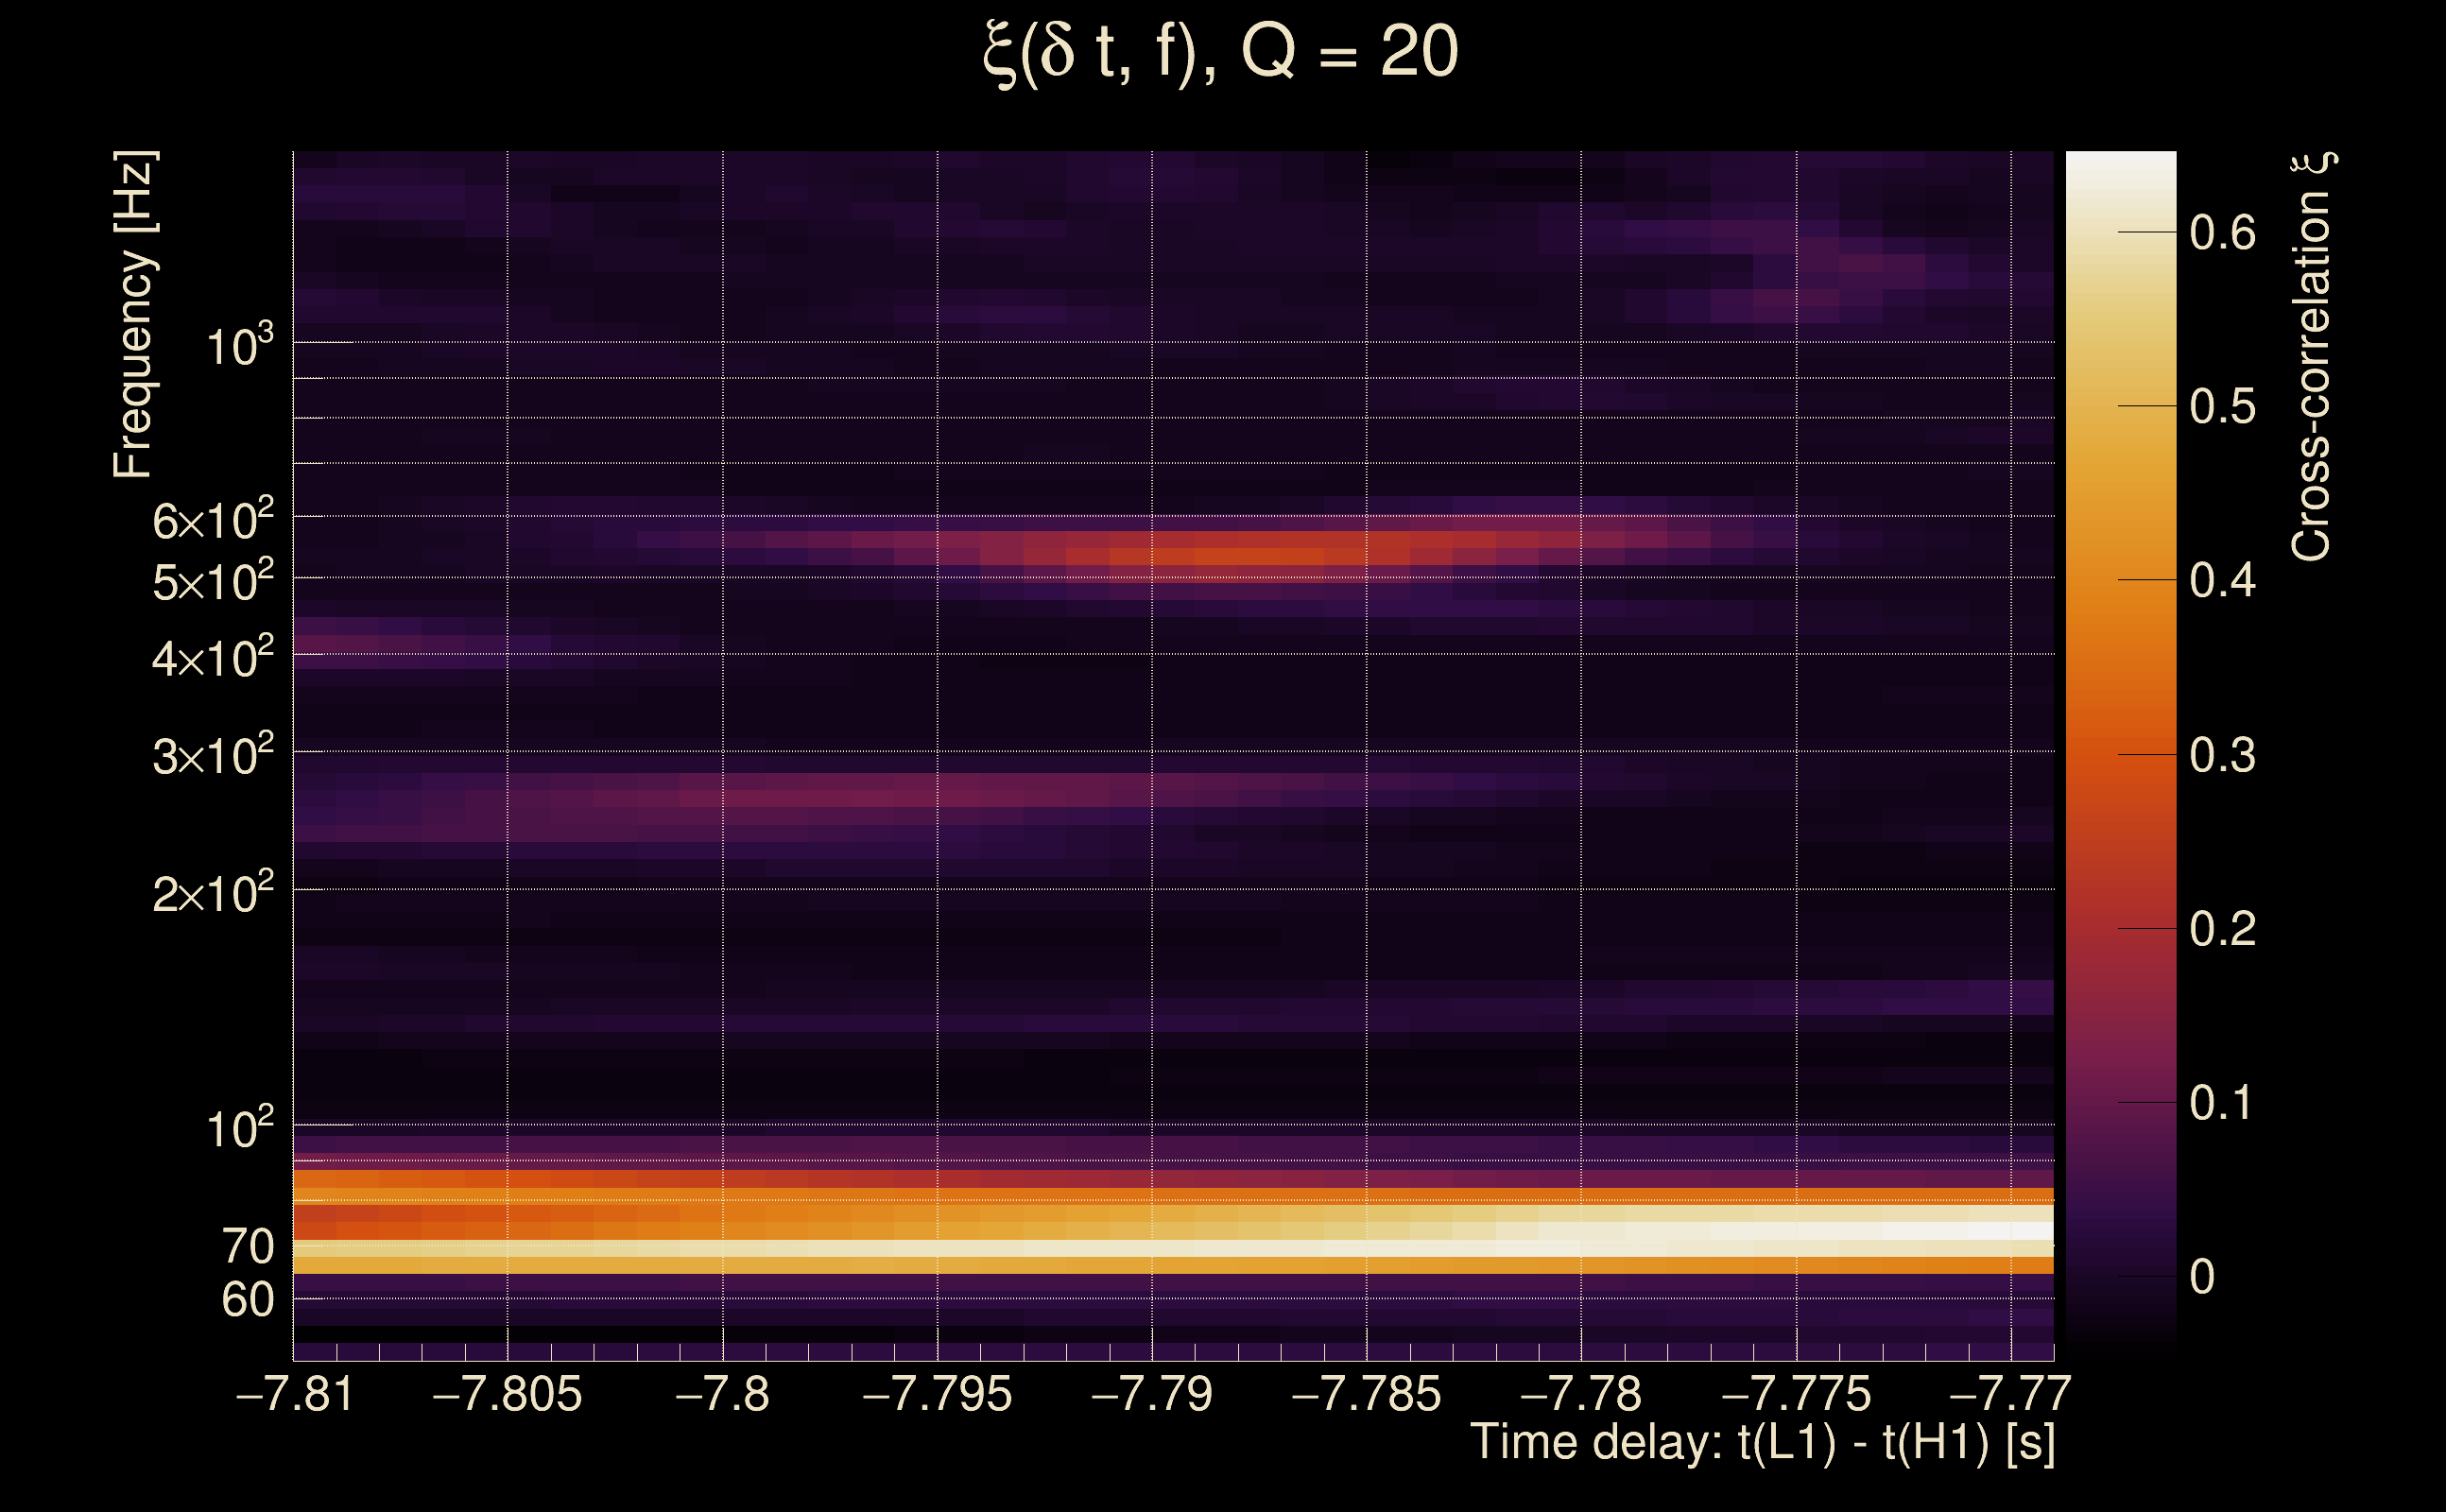Image resolution: width=2446 pixels, height=1512 pixels.
Task: Click the plot title ξ(δ t, f), Q = 20
Action: [x=1220, y=52]
